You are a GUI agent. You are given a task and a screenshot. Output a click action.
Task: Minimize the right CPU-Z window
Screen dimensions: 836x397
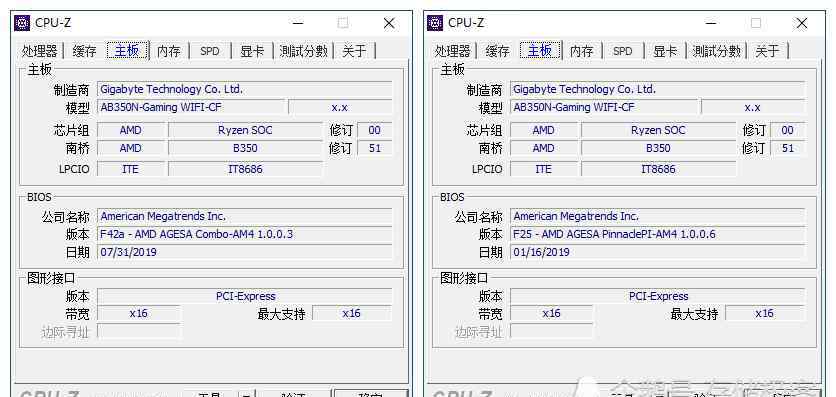(x=710, y=23)
